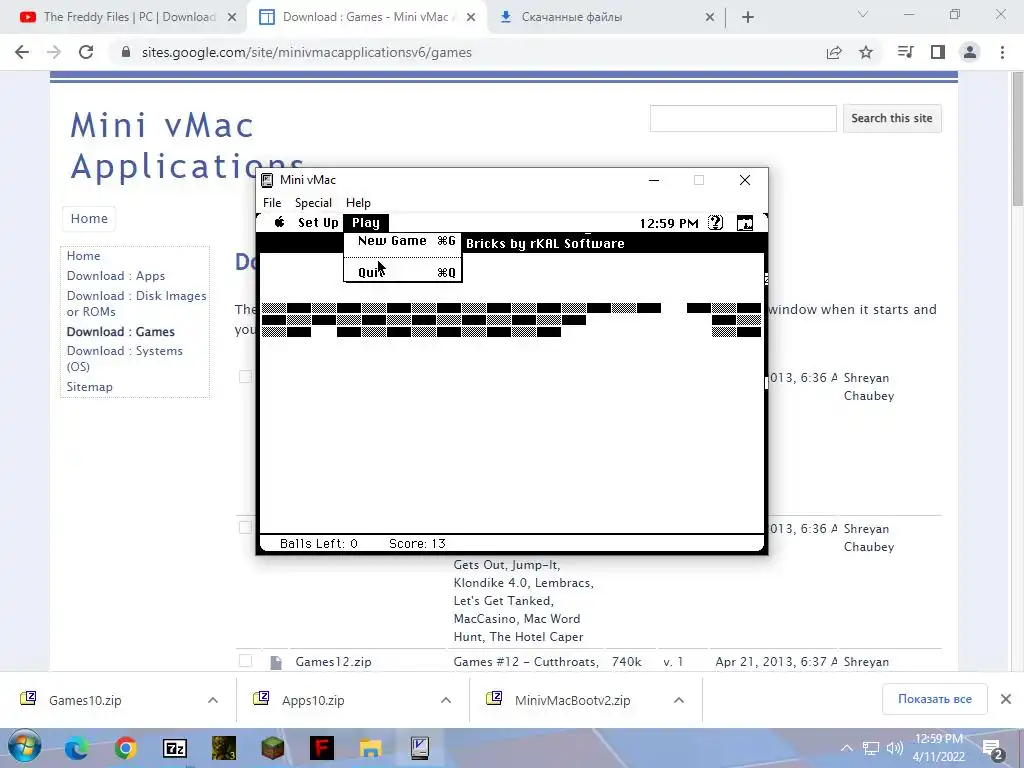Open File Explorer from taskbar
The image size is (1024, 768).
click(x=370, y=748)
